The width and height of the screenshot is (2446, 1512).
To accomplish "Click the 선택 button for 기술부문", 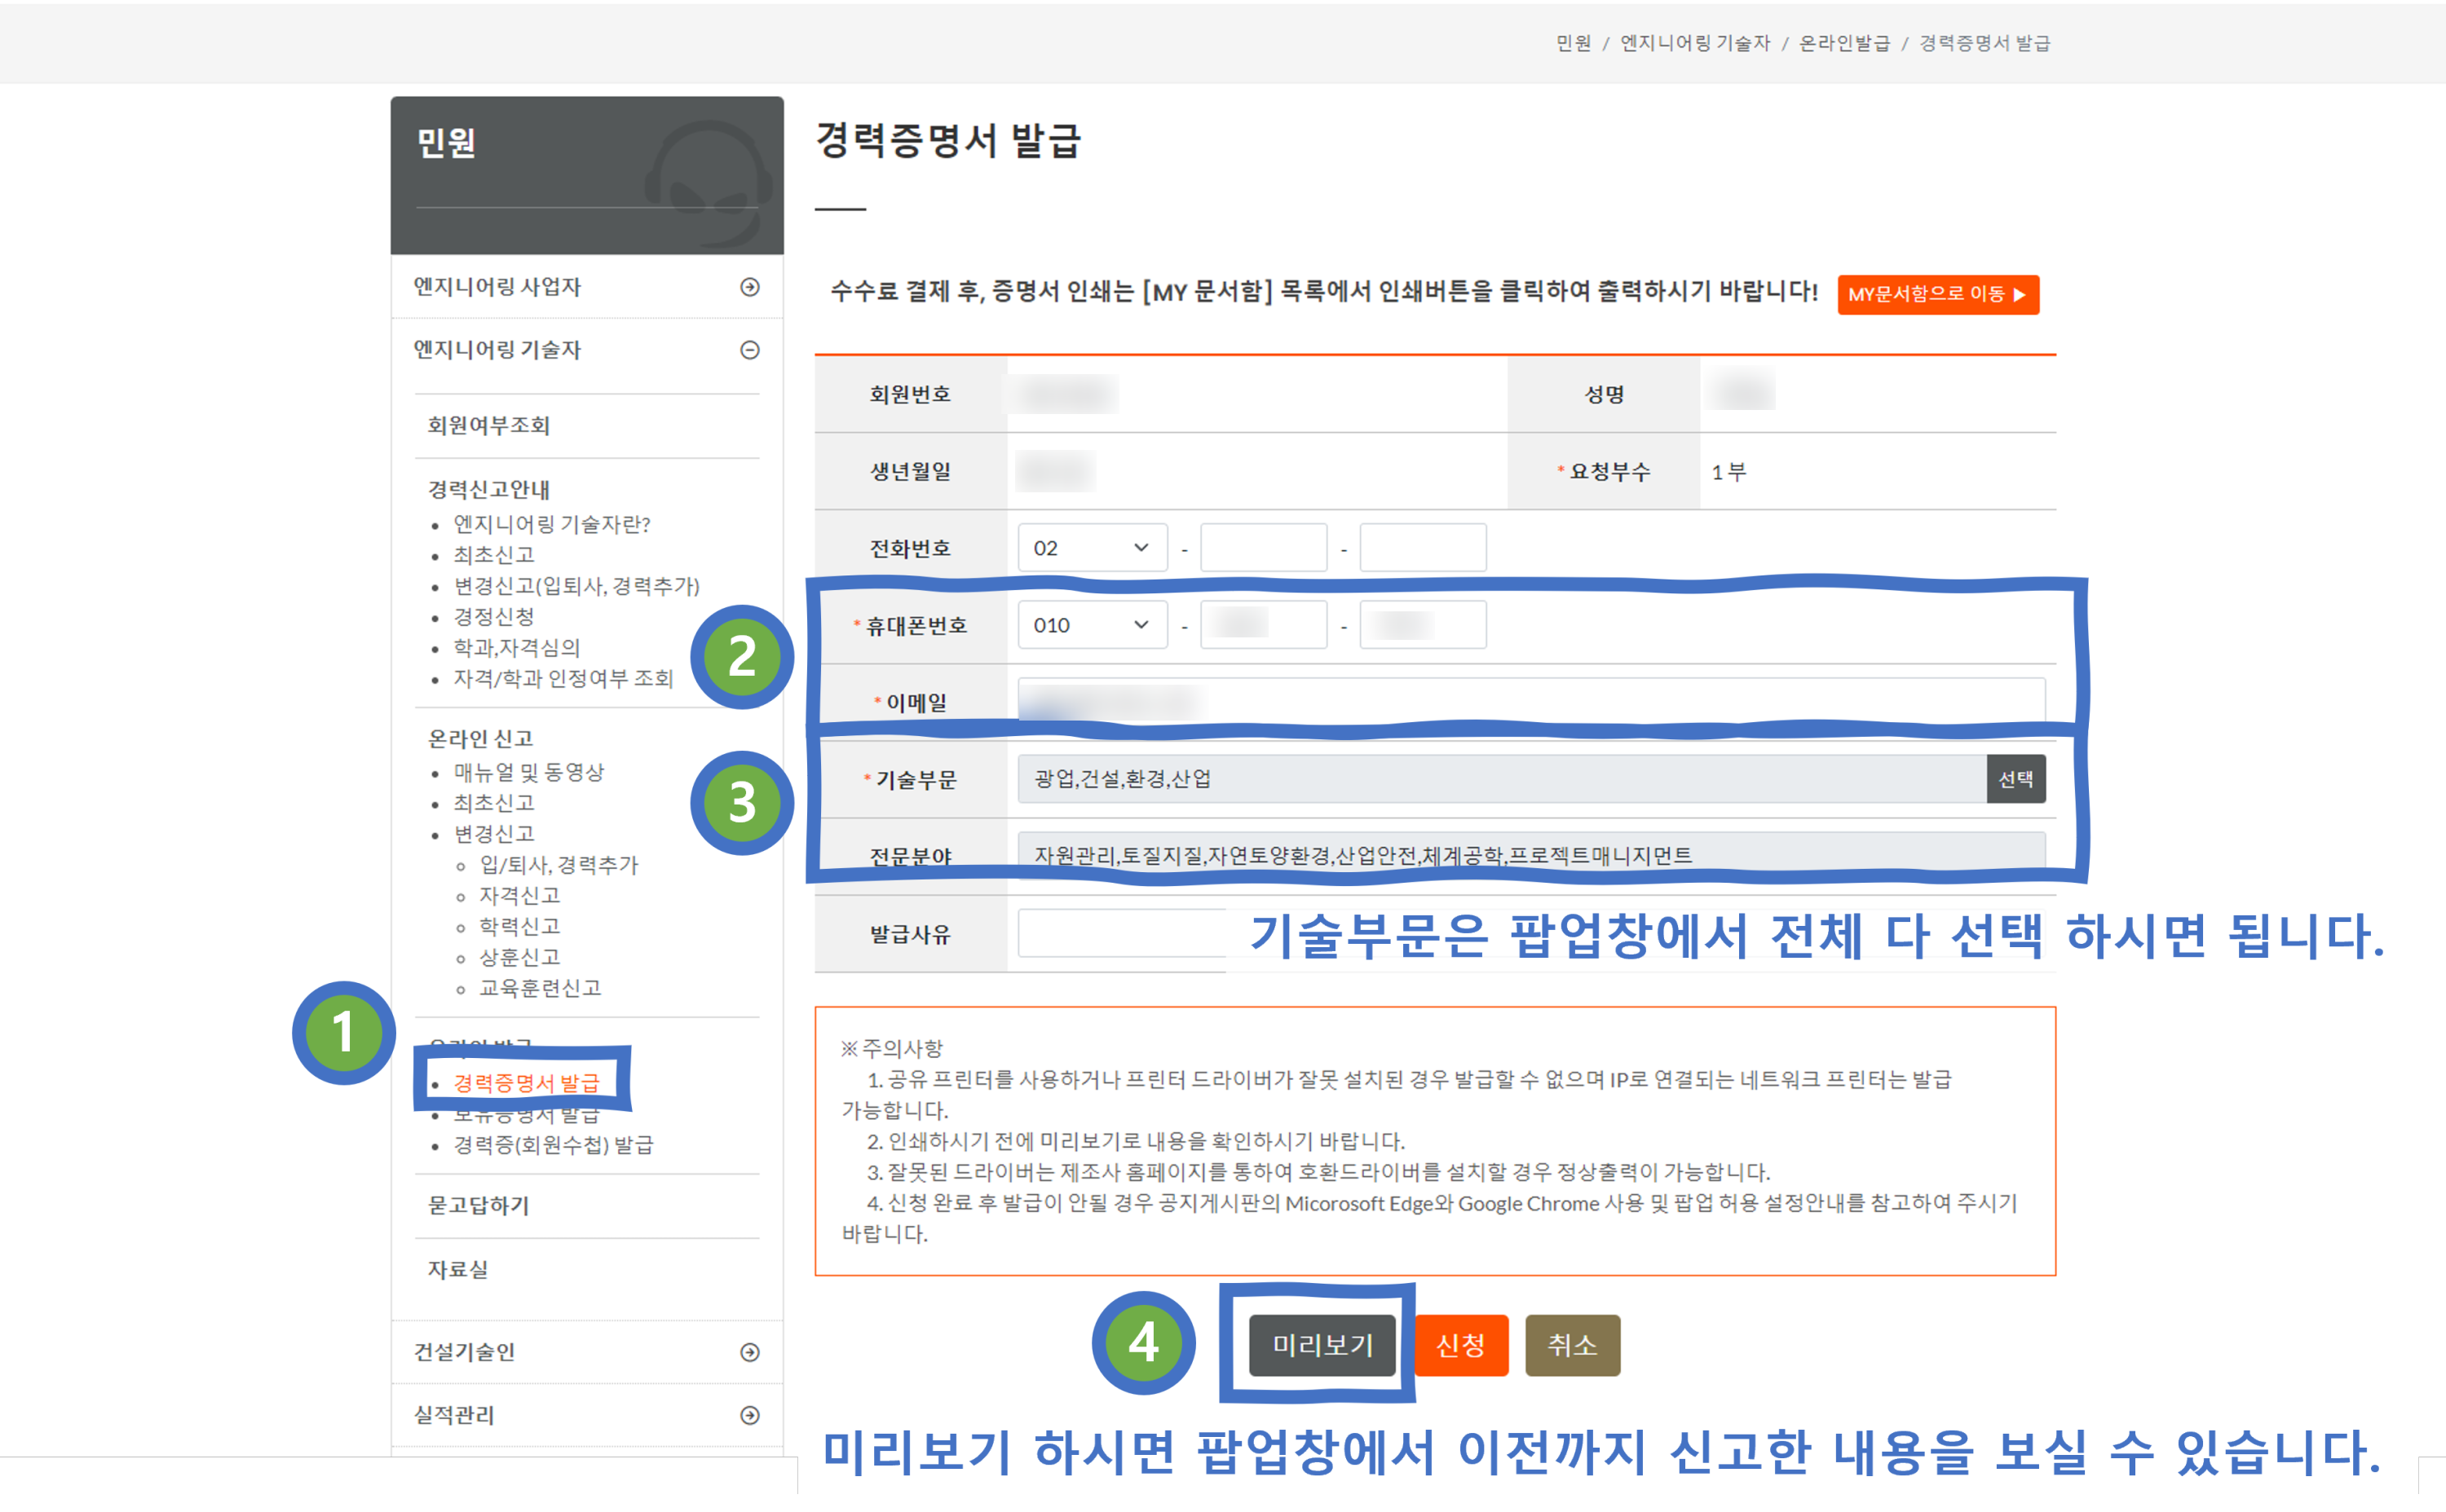I will click(x=2014, y=779).
